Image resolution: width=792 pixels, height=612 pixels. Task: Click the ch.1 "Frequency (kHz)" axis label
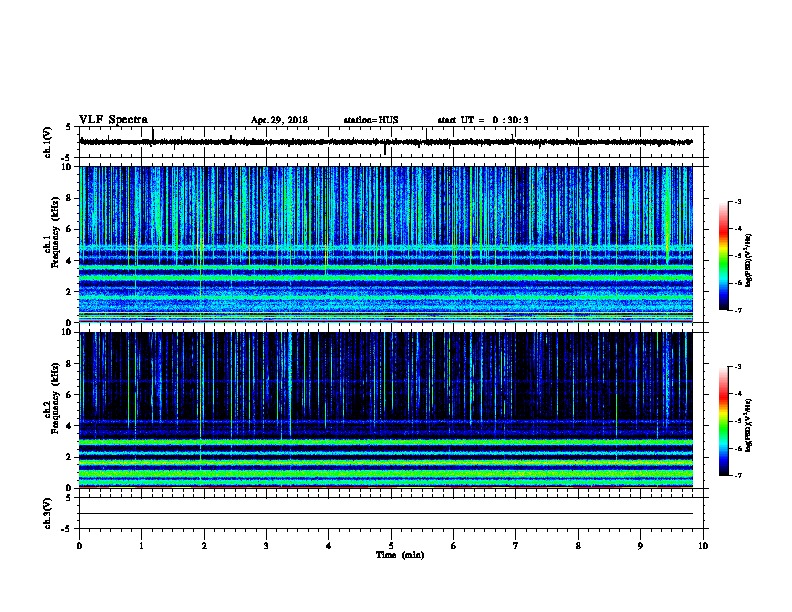tap(55, 232)
